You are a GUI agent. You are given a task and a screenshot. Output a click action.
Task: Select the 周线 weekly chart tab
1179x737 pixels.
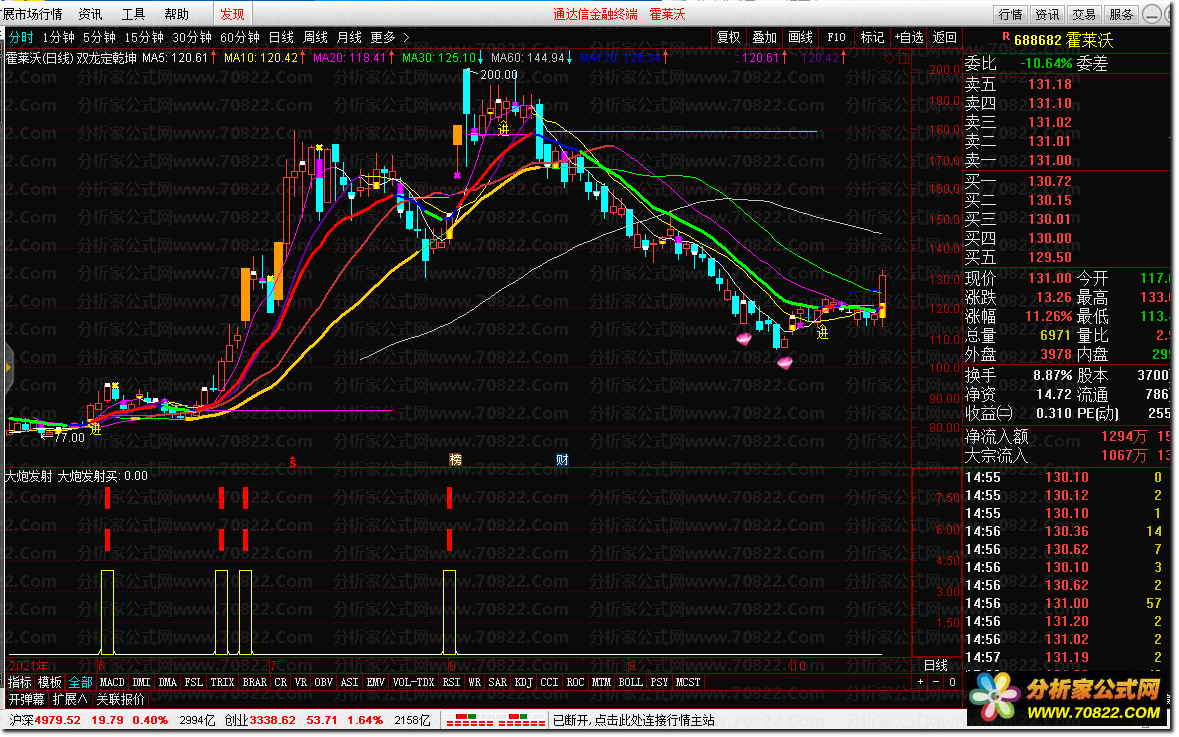coord(315,38)
